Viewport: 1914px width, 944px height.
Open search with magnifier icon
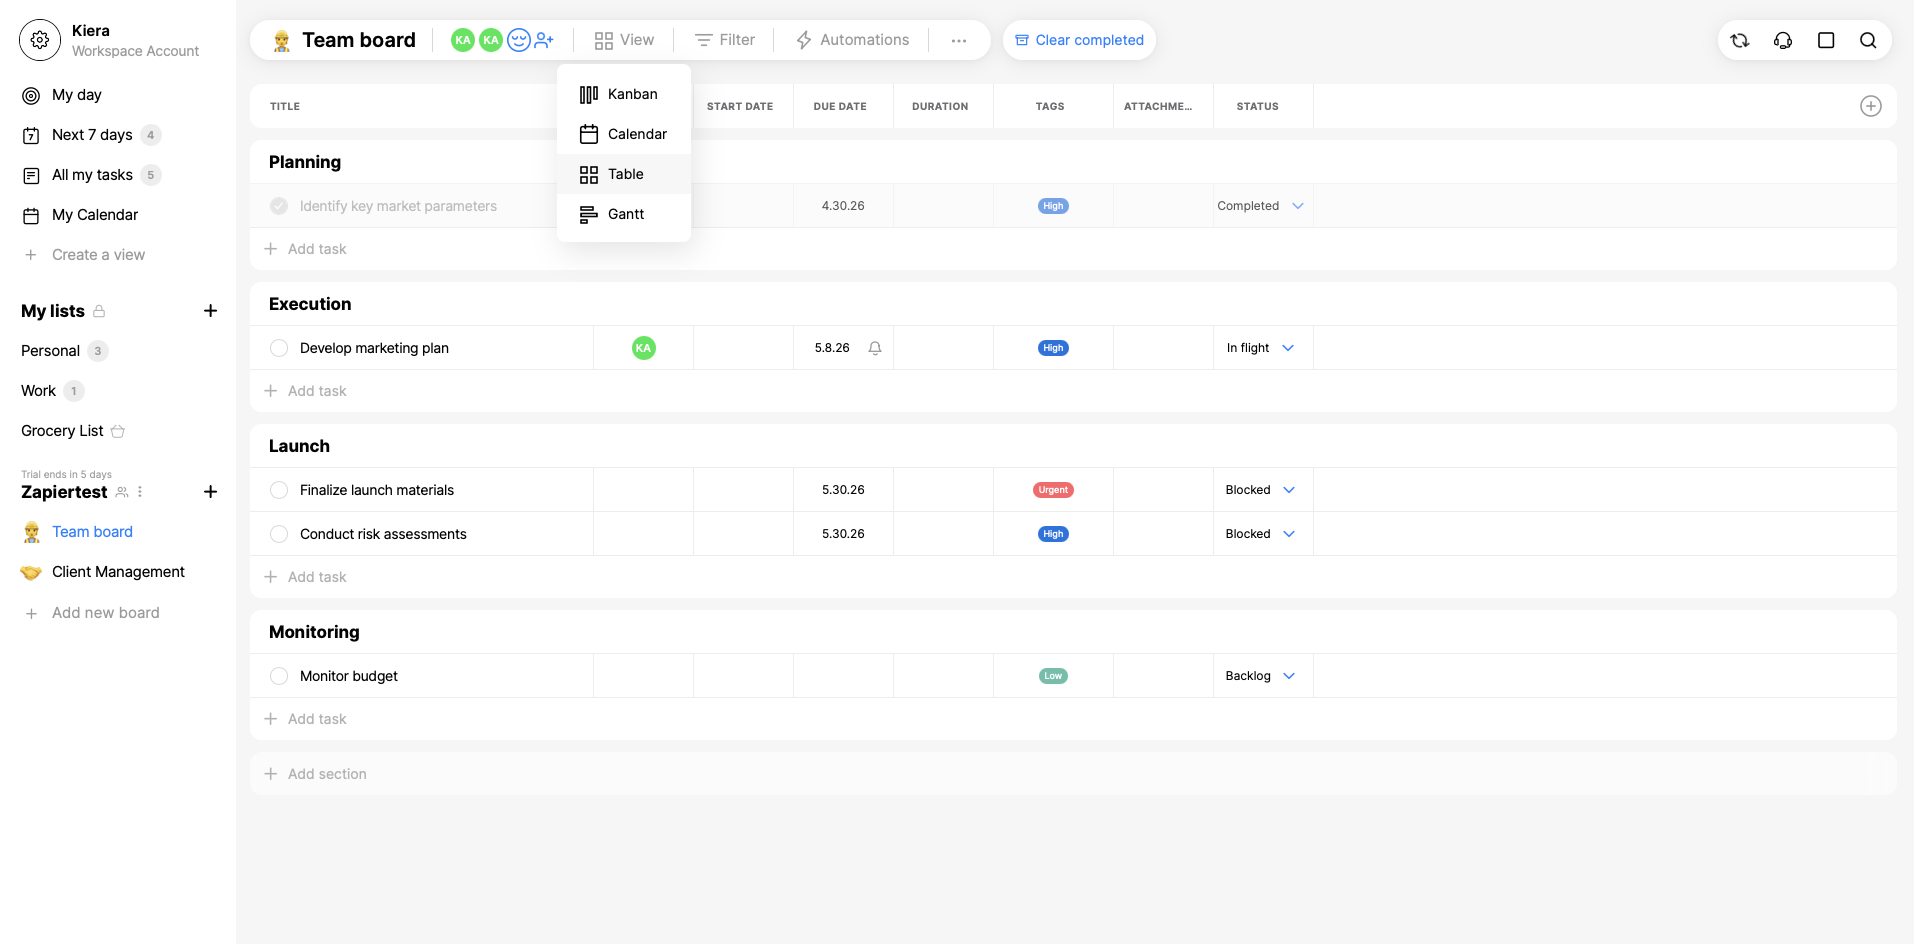(x=1868, y=40)
